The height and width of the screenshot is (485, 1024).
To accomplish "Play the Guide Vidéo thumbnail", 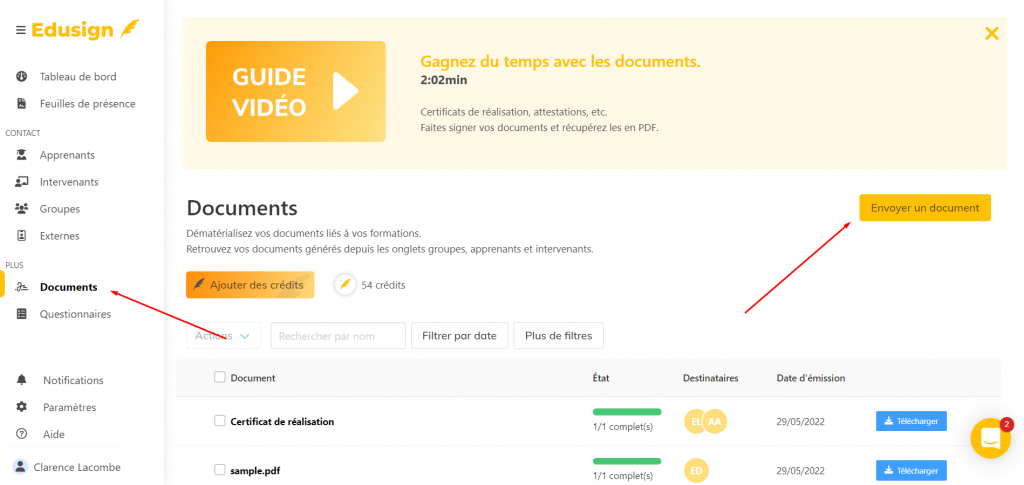I will (x=296, y=91).
